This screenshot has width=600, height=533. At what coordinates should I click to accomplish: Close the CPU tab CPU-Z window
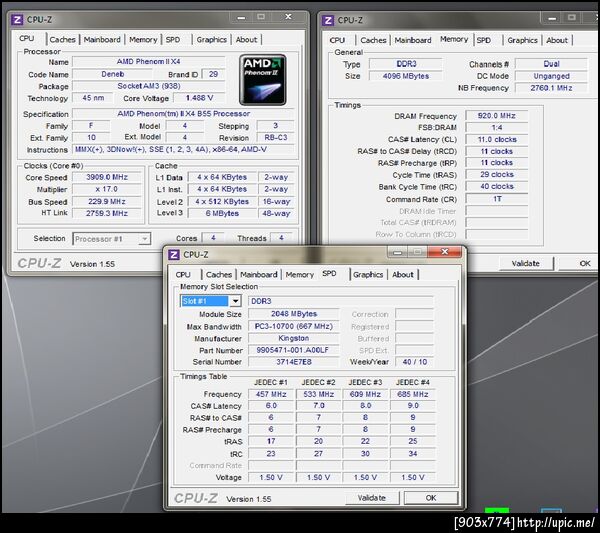pyautogui.click(x=289, y=17)
